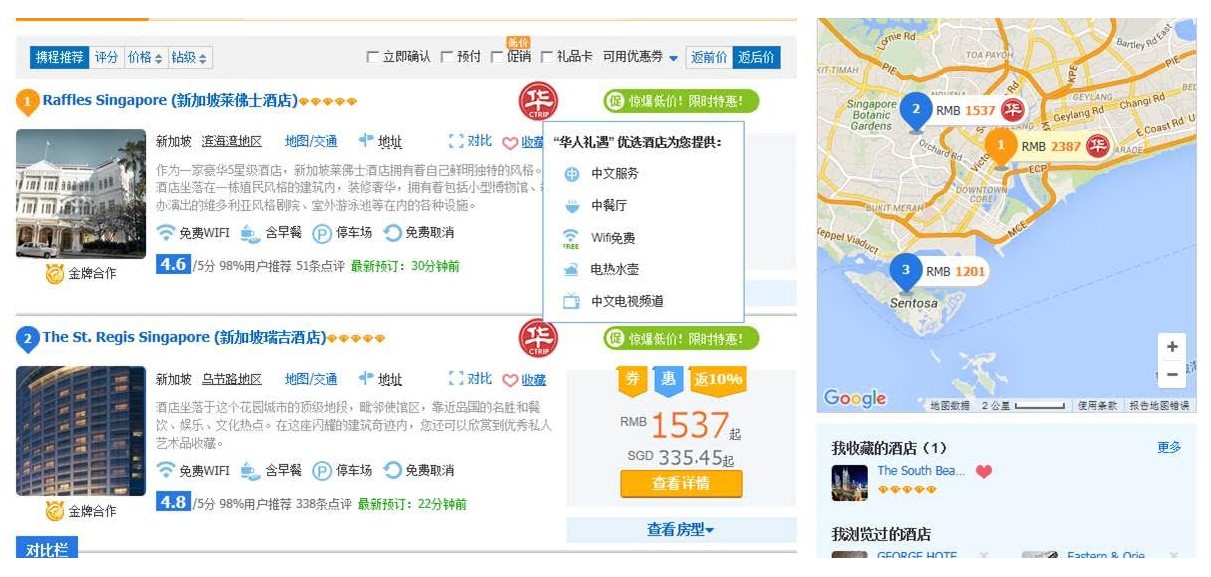Switch price display to 返后价
1211x577 pixels.
click(756, 58)
